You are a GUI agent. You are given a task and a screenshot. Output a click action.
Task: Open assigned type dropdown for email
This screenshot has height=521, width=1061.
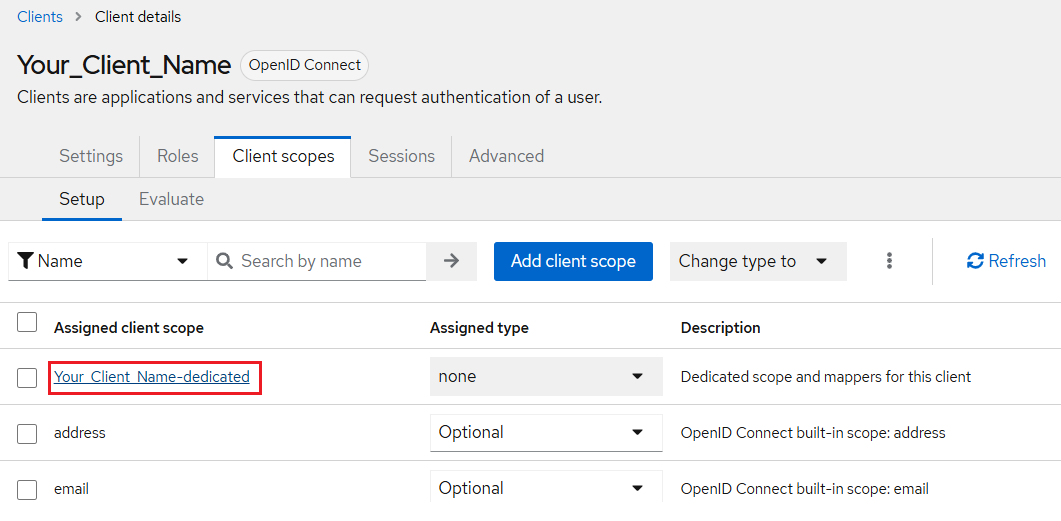click(546, 489)
